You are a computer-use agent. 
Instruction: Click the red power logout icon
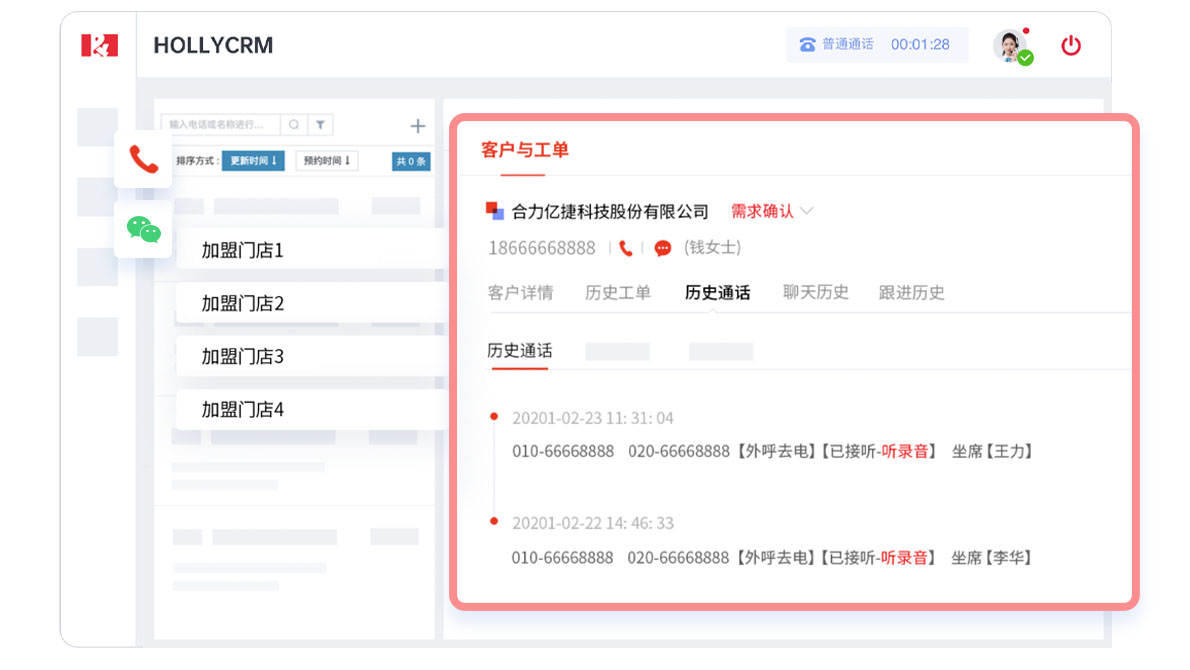[1071, 45]
